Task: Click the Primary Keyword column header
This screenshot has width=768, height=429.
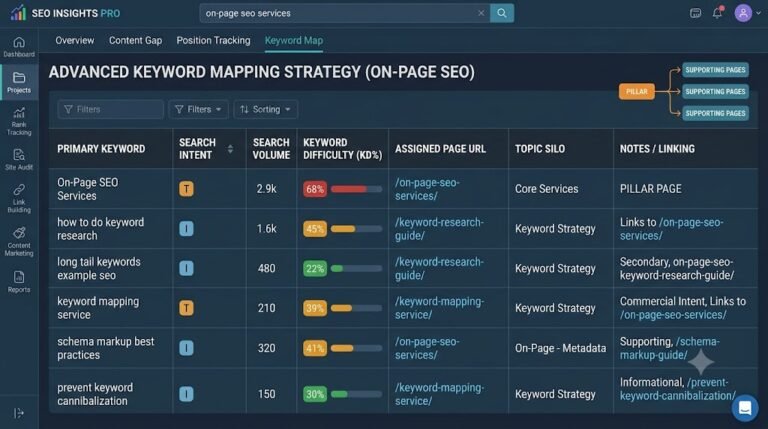Action: [x=101, y=149]
